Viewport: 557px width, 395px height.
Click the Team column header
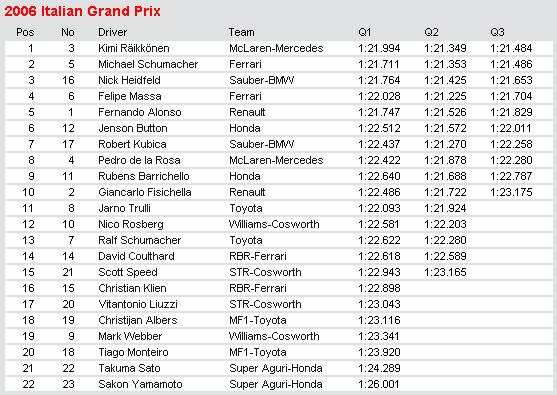pyautogui.click(x=242, y=32)
